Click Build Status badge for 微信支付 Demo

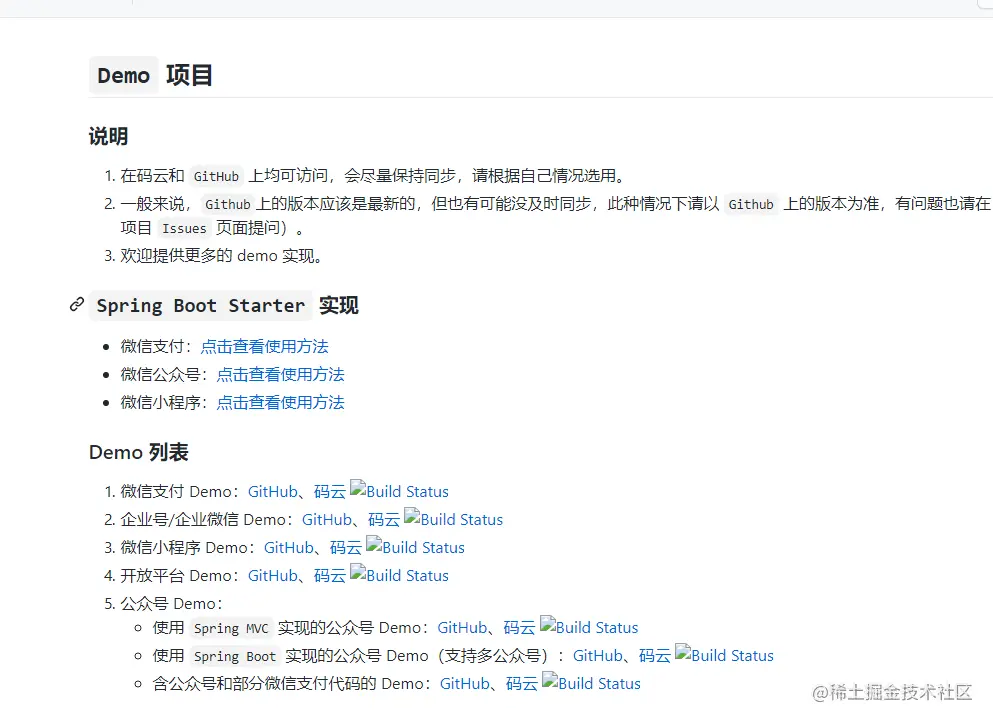pos(399,491)
